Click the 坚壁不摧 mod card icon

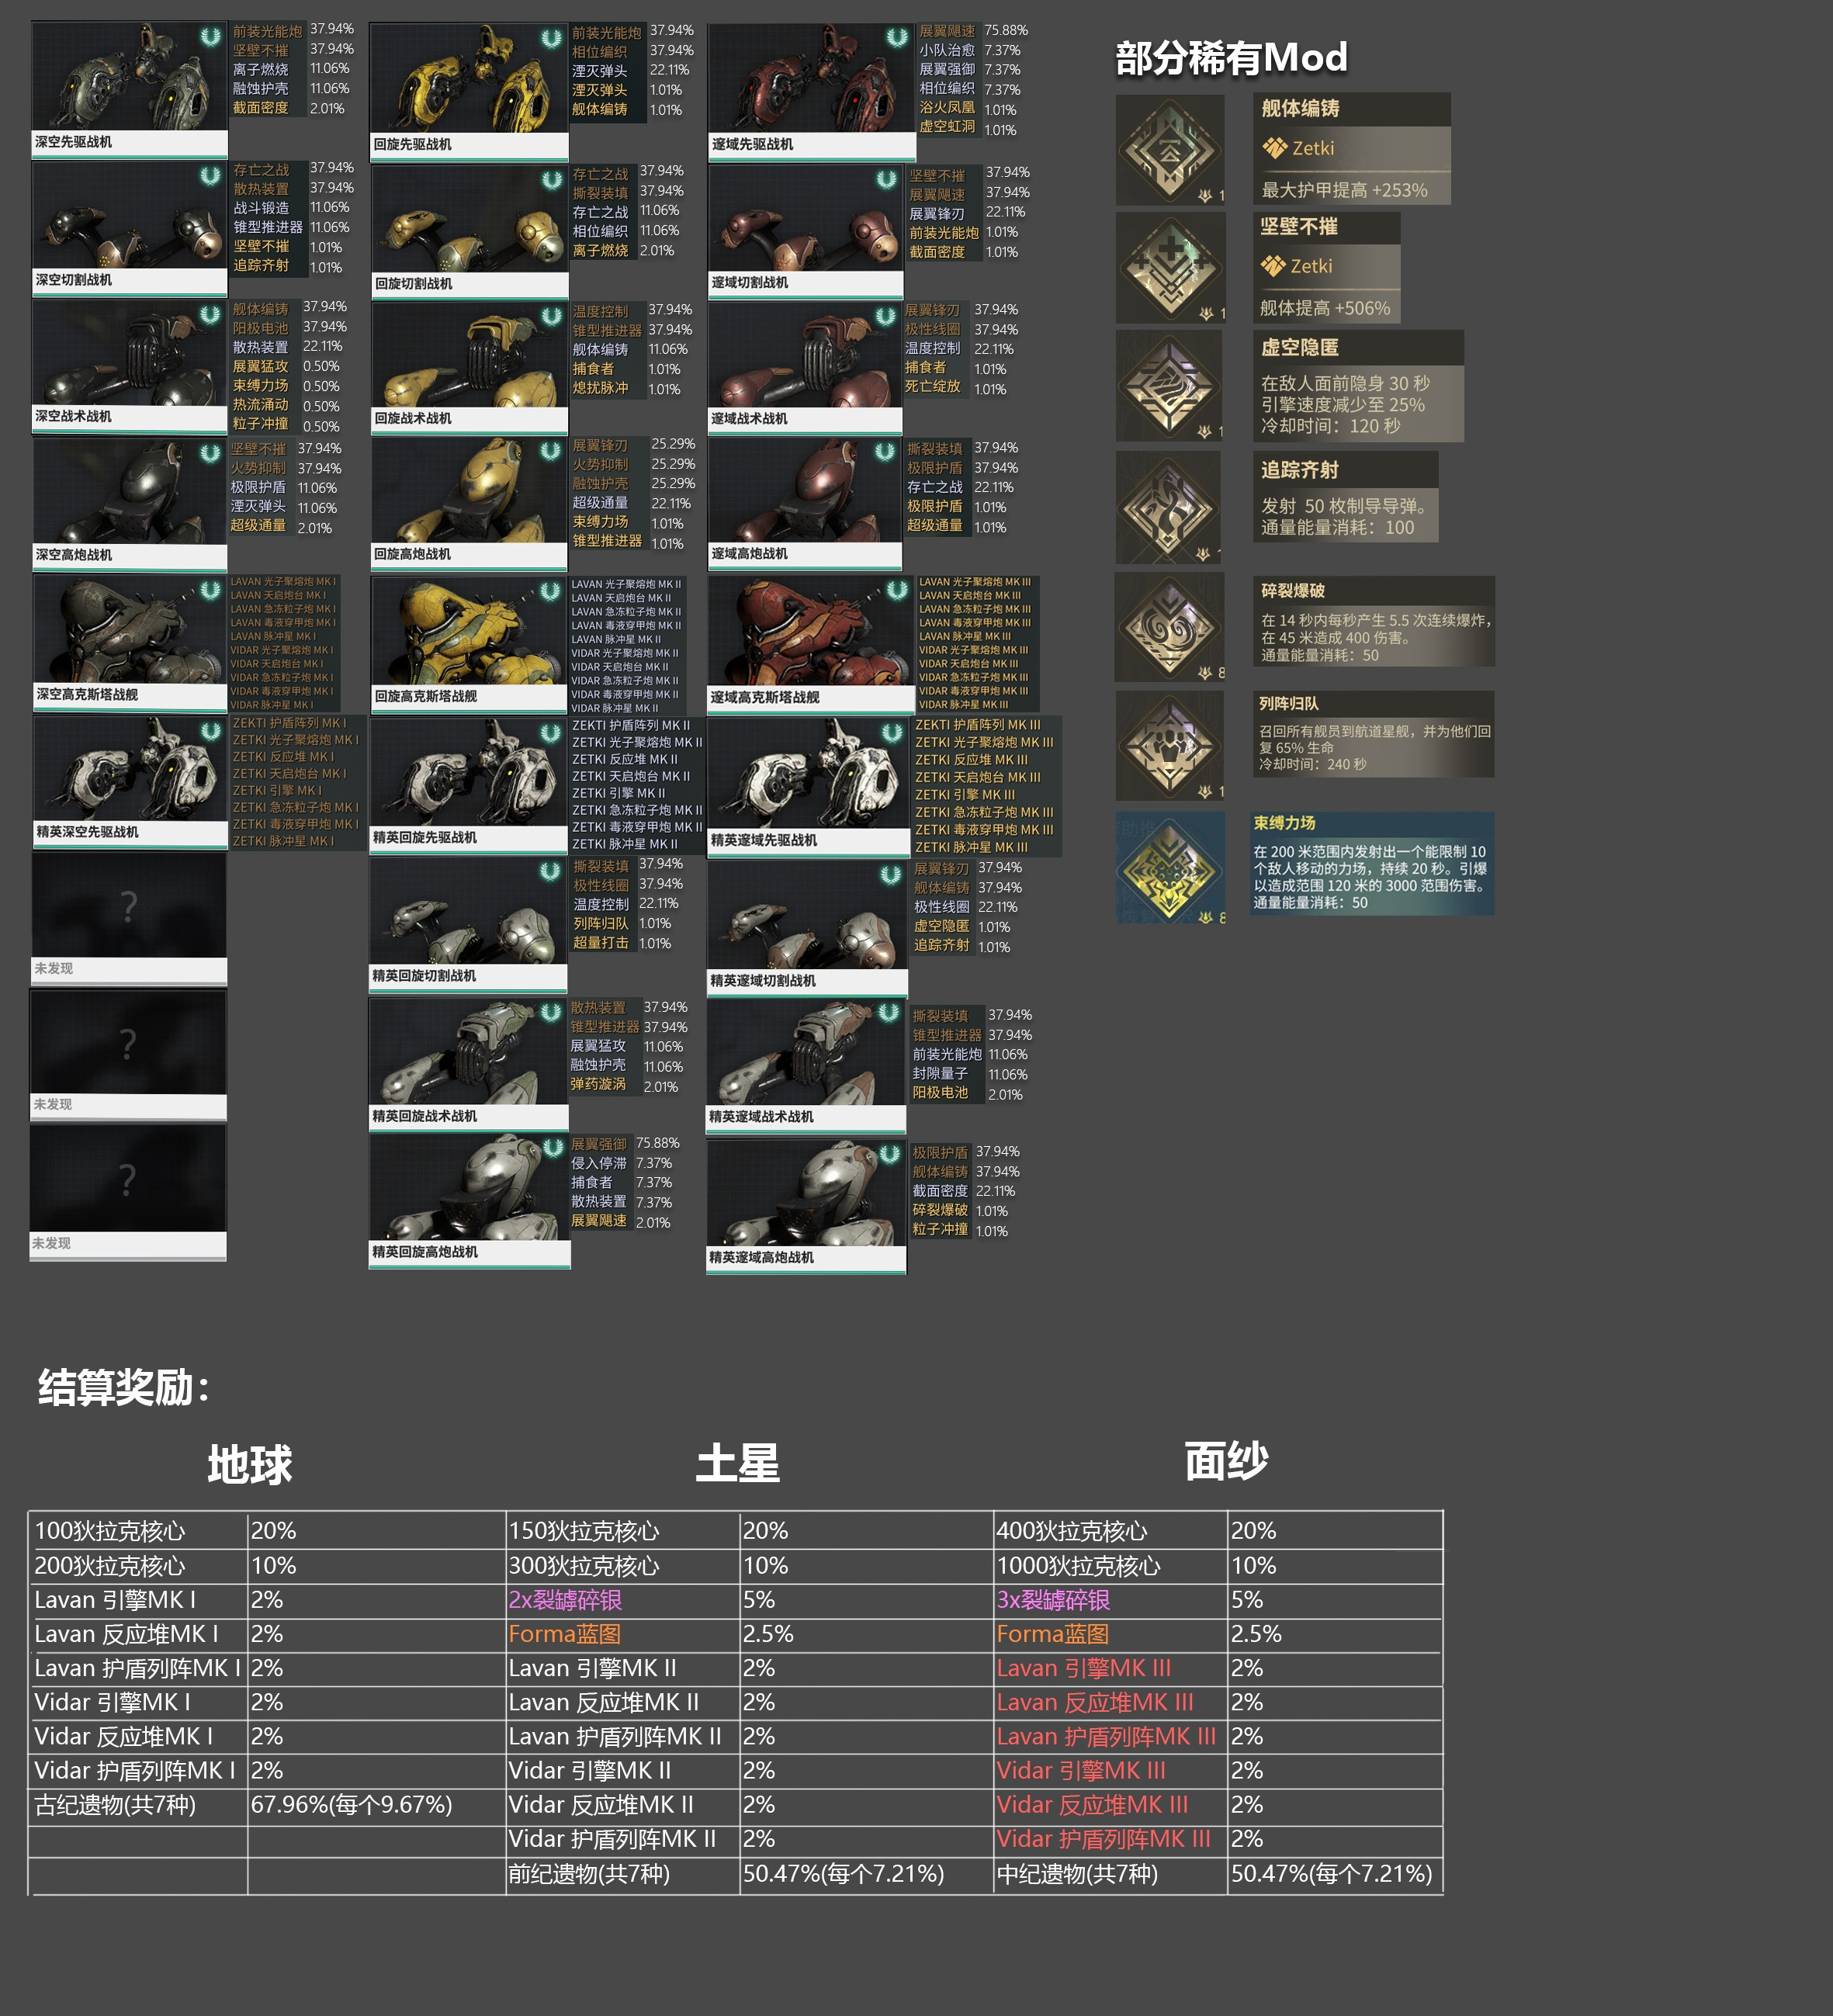click(1170, 268)
